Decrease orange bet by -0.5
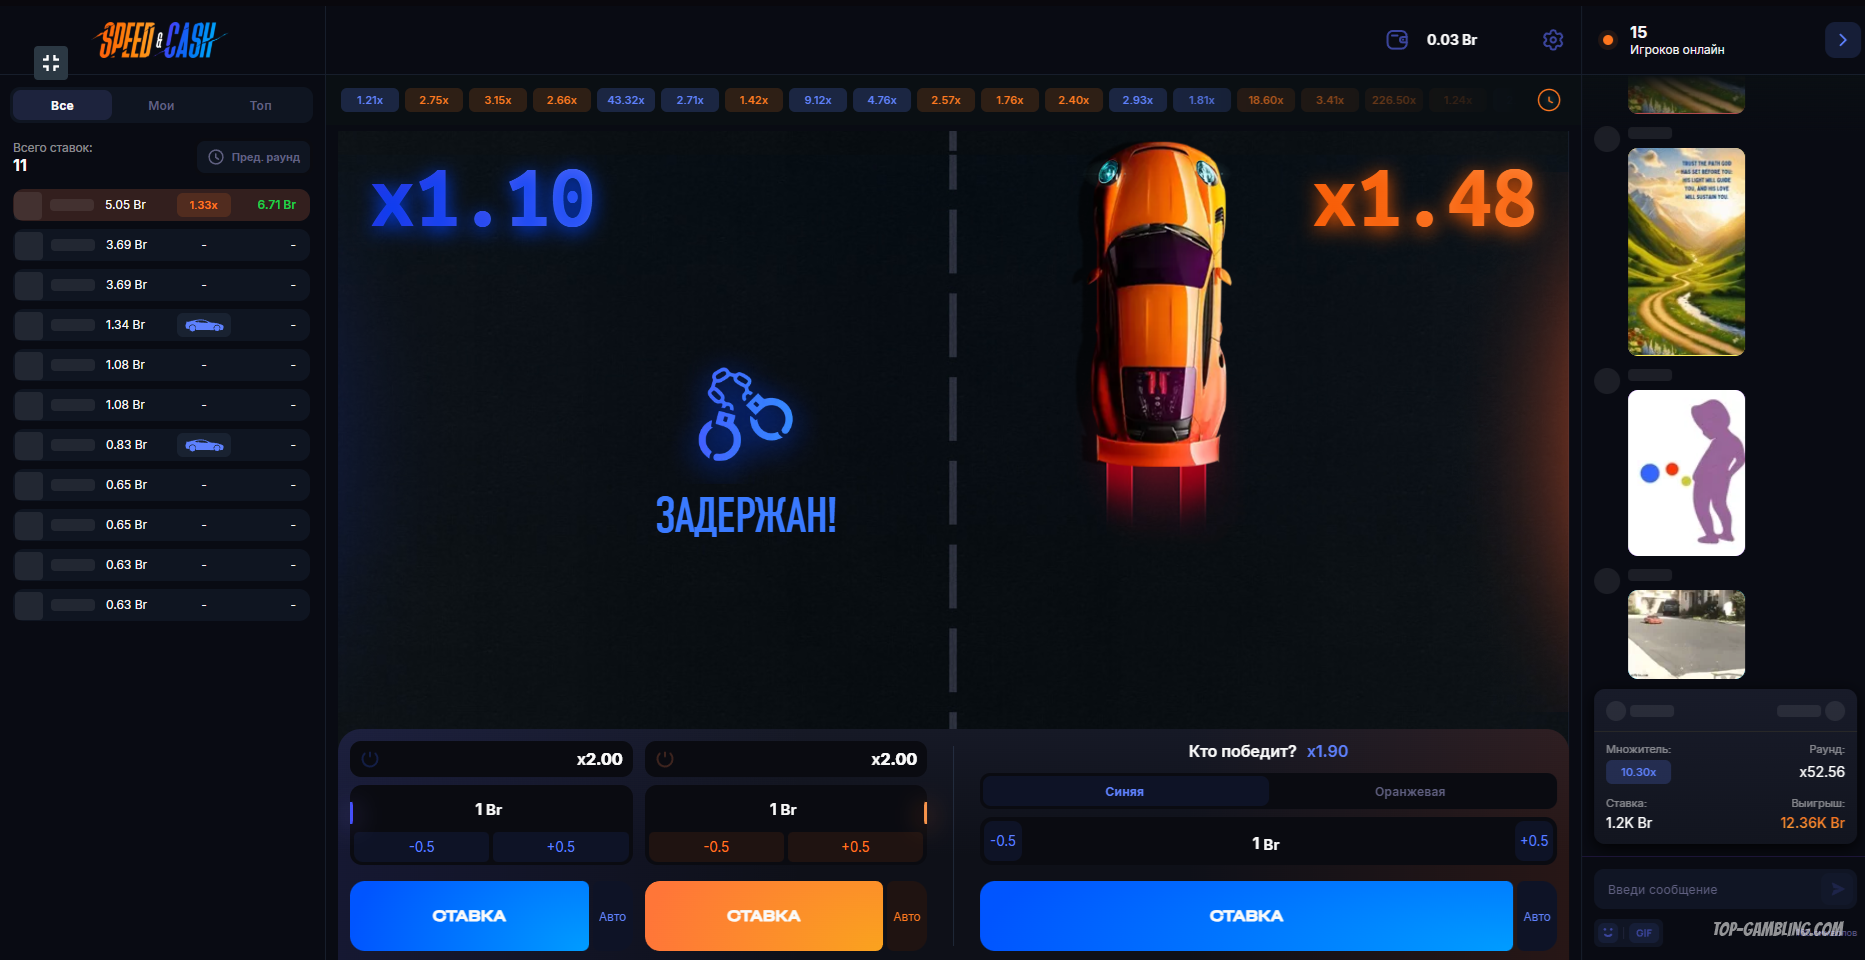 click(x=716, y=847)
